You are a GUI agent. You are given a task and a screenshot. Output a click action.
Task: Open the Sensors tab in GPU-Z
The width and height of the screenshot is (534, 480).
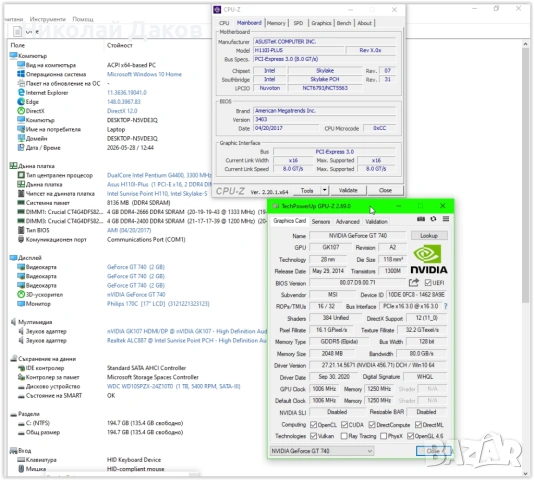321,221
